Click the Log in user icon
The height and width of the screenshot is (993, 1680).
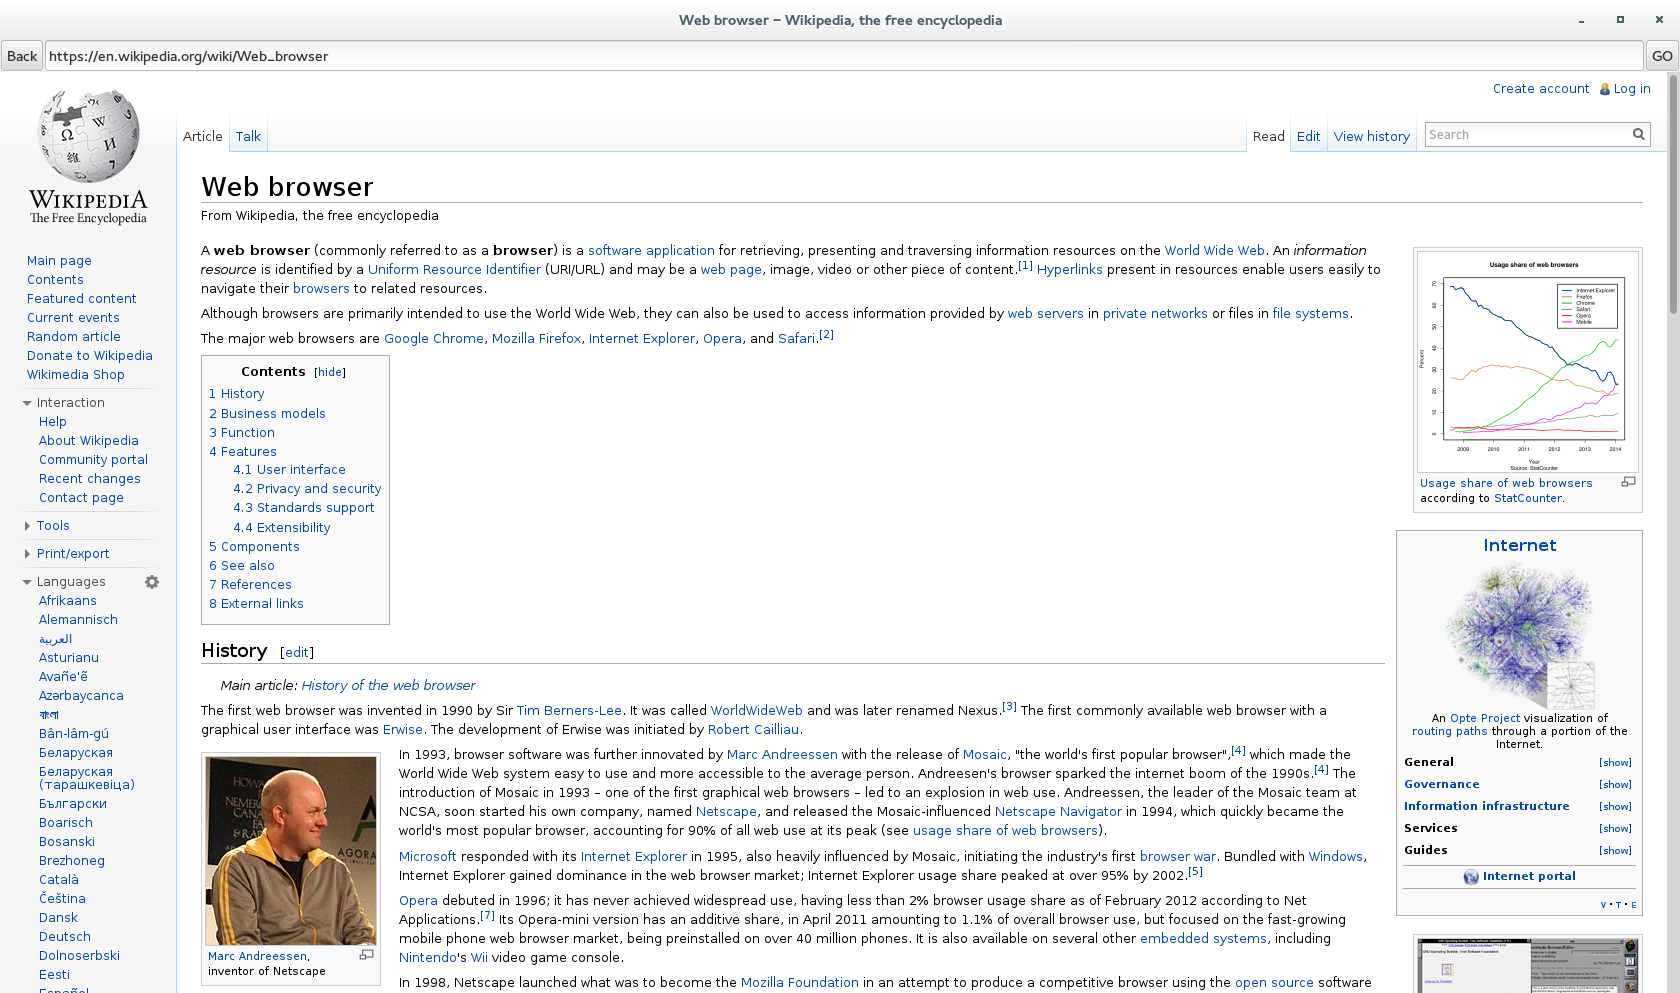1604,89
